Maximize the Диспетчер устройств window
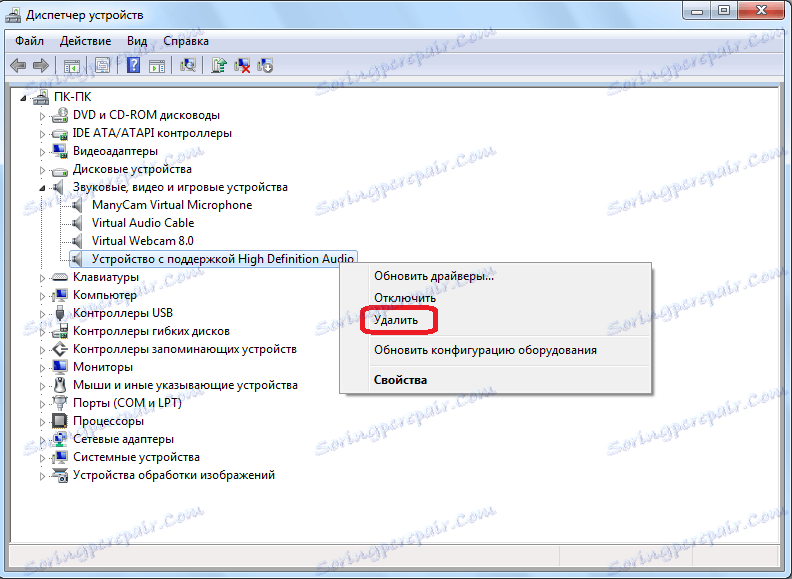The image size is (792, 579). [x=724, y=11]
